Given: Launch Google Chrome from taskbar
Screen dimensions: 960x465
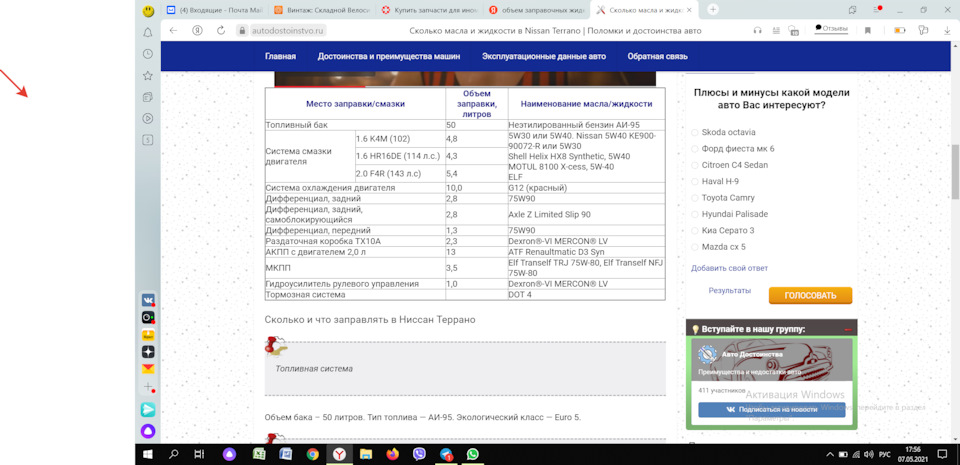Looking at the screenshot, I should click(312, 455).
